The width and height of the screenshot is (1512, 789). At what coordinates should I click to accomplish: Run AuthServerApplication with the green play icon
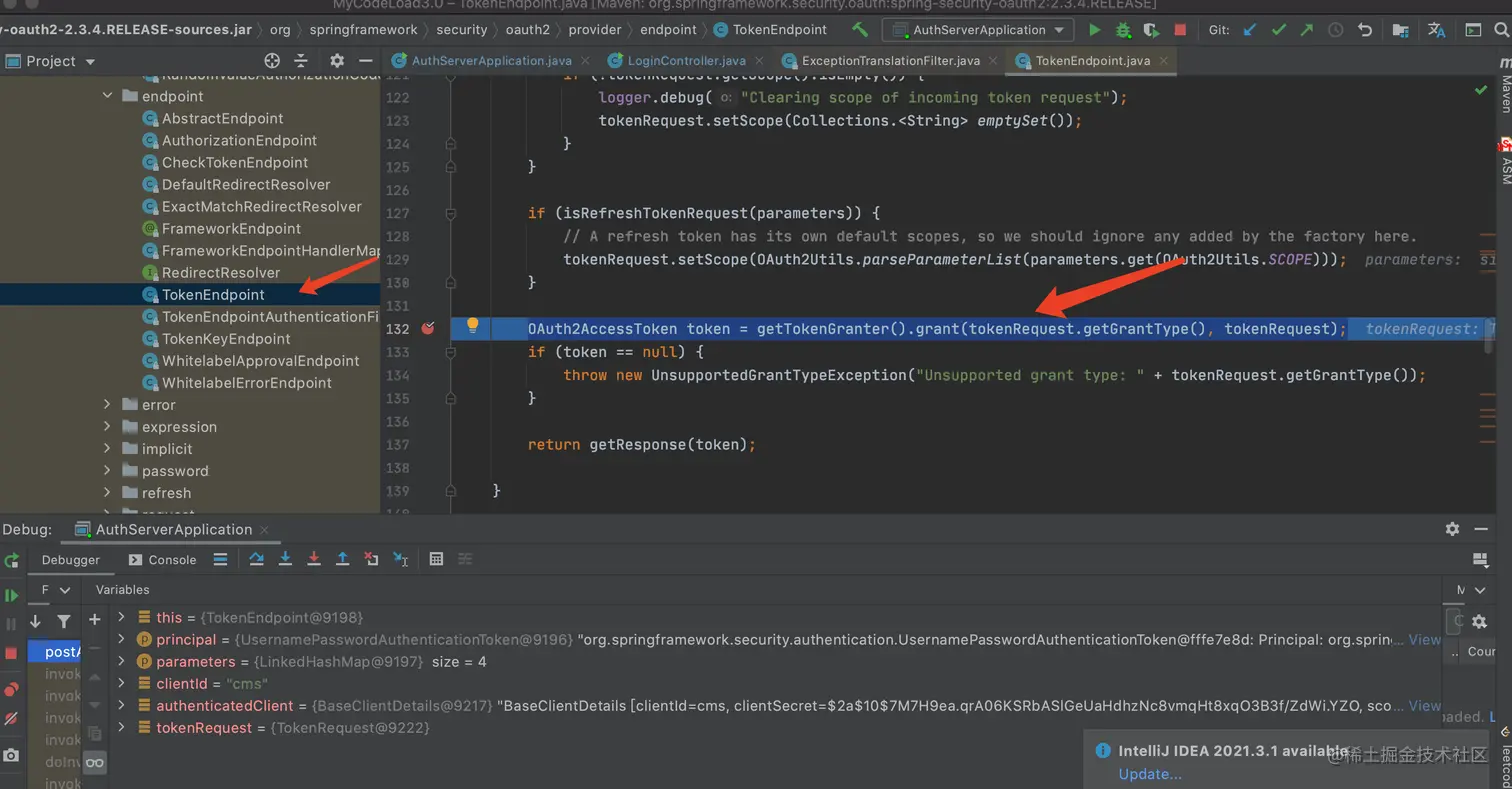[x=1095, y=30]
